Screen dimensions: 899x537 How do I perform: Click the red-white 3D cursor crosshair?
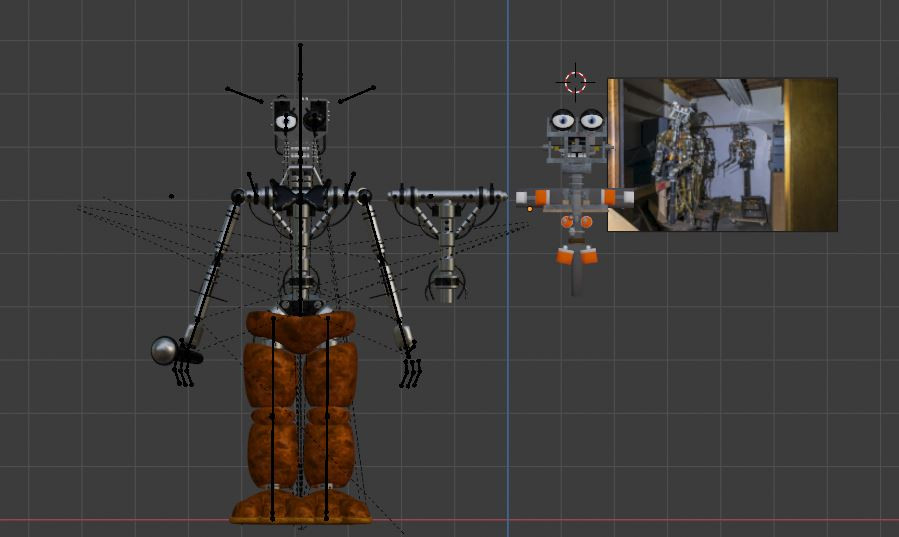575,82
